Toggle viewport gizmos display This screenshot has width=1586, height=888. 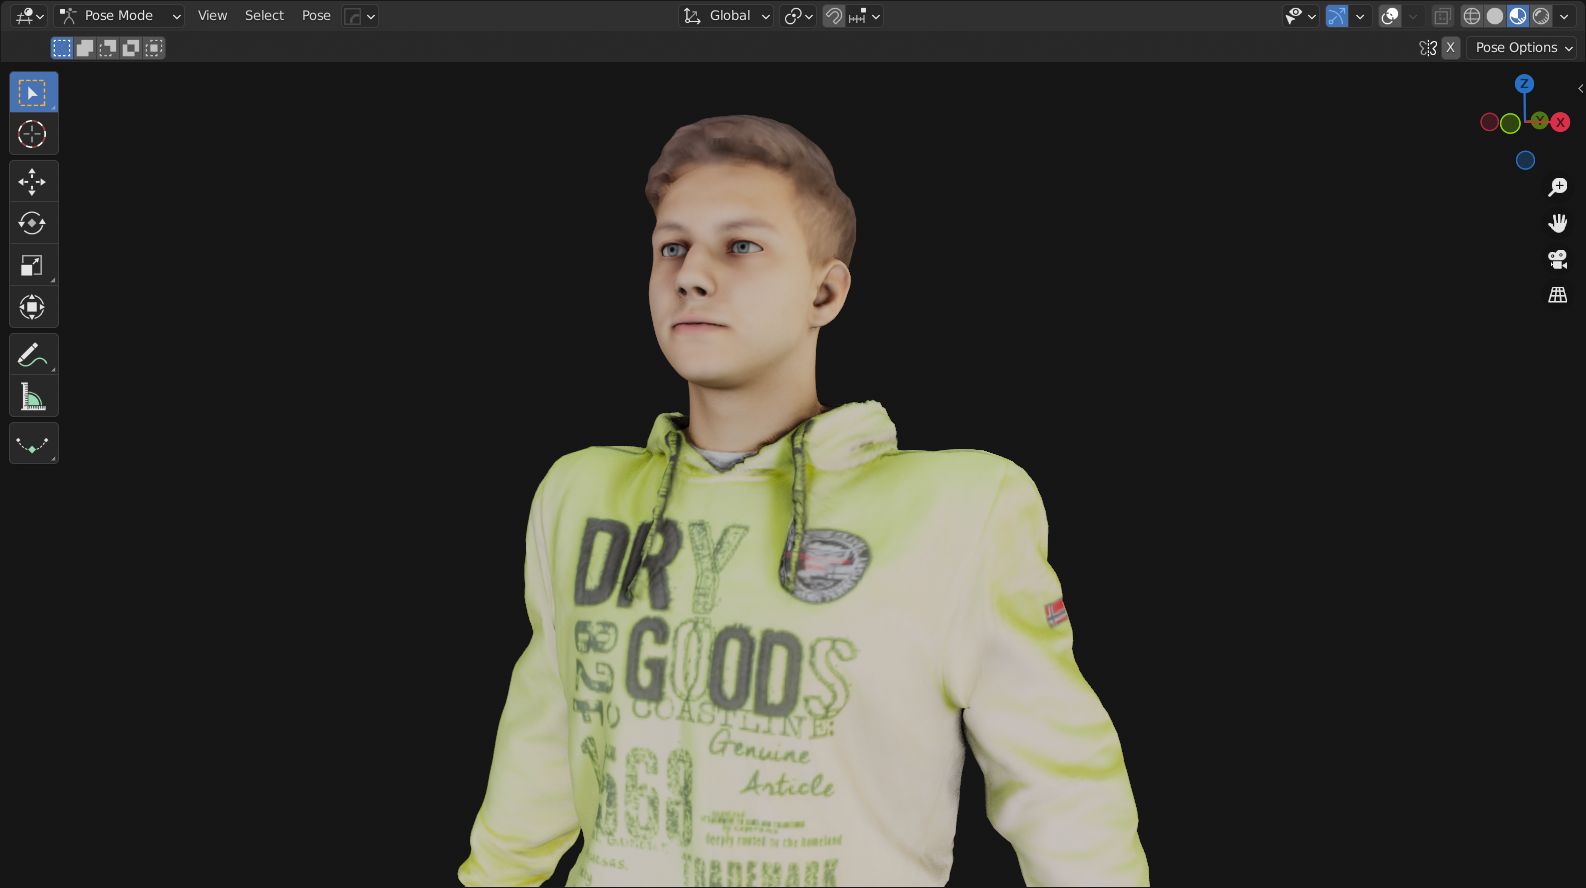[1337, 16]
